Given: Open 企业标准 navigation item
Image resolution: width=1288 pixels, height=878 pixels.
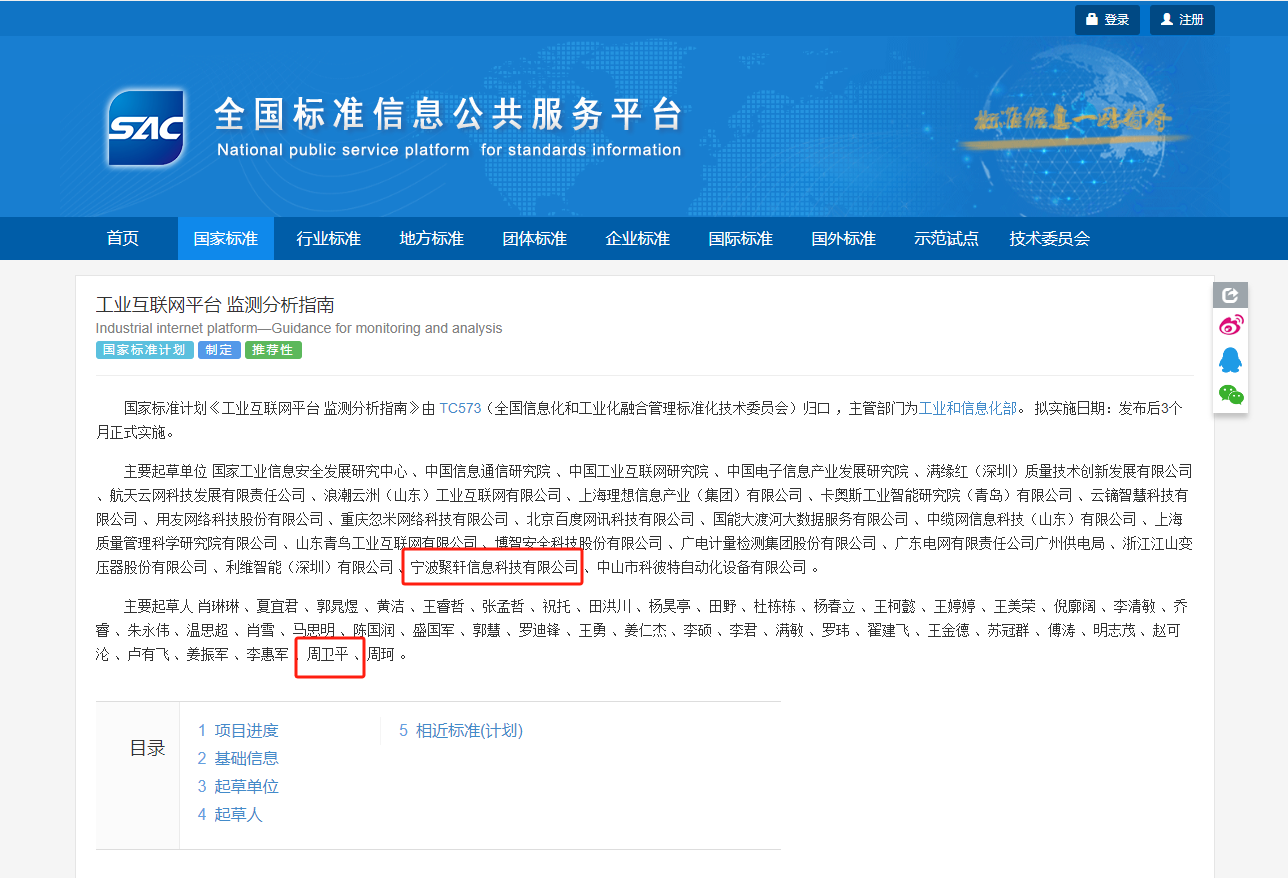Looking at the screenshot, I should tap(638, 239).
